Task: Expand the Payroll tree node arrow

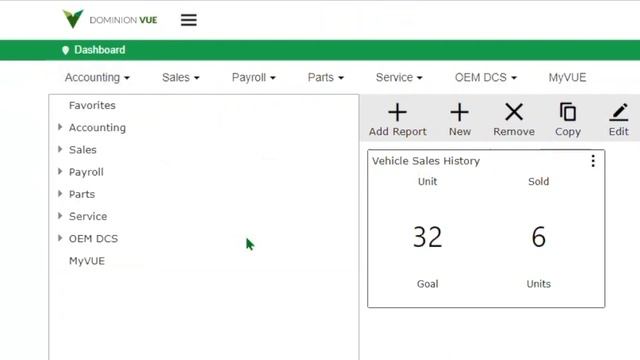Action: (x=60, y=171)
